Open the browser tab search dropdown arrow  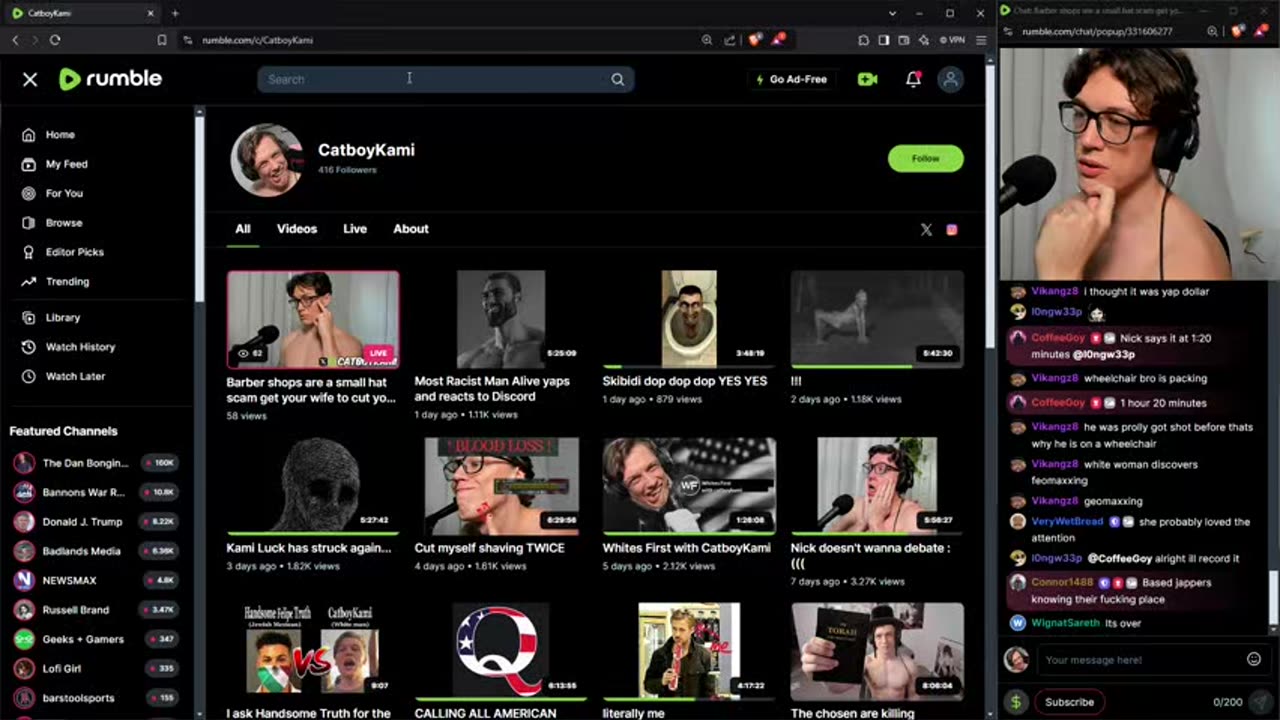892,13
